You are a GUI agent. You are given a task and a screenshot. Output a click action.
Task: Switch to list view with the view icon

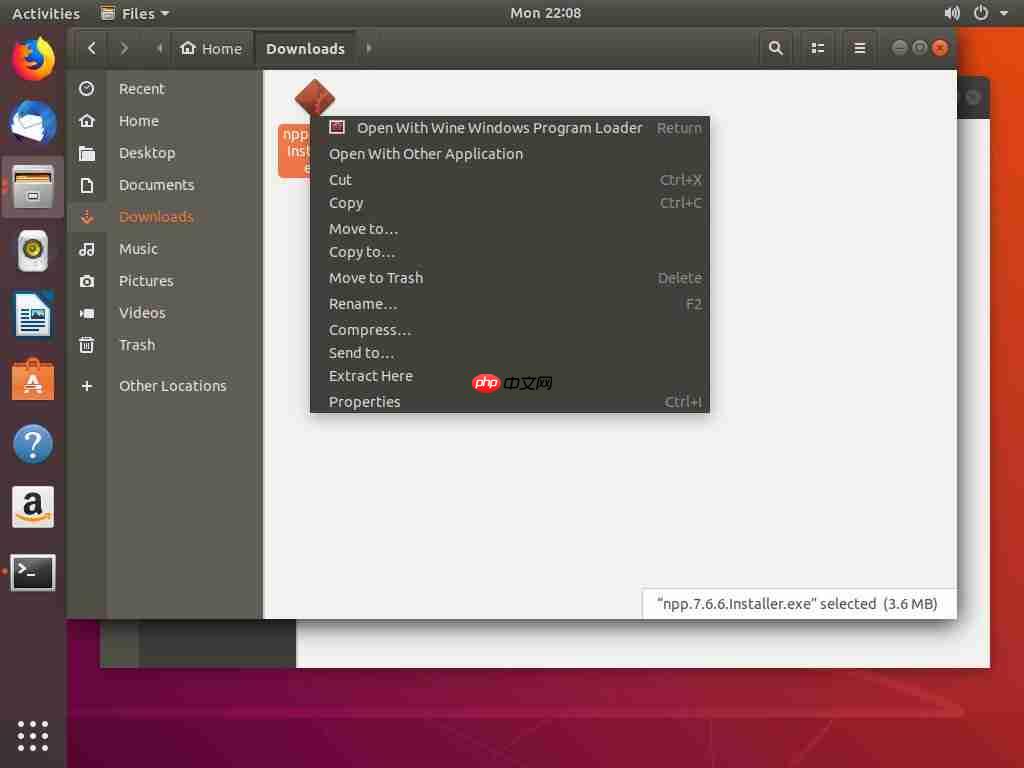817,47
